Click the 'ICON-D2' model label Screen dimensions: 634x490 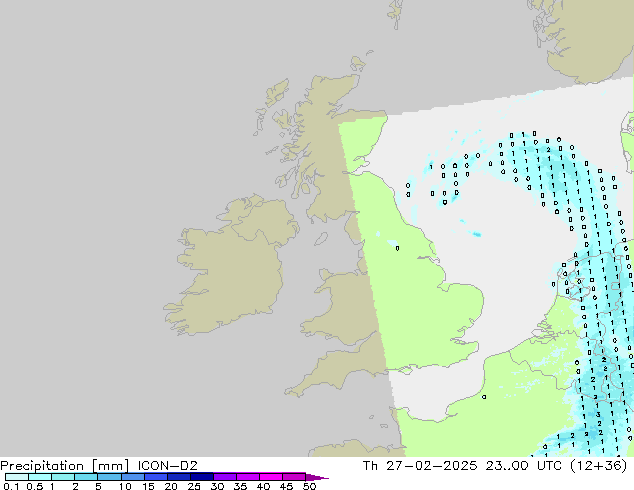tap(167, 466)
